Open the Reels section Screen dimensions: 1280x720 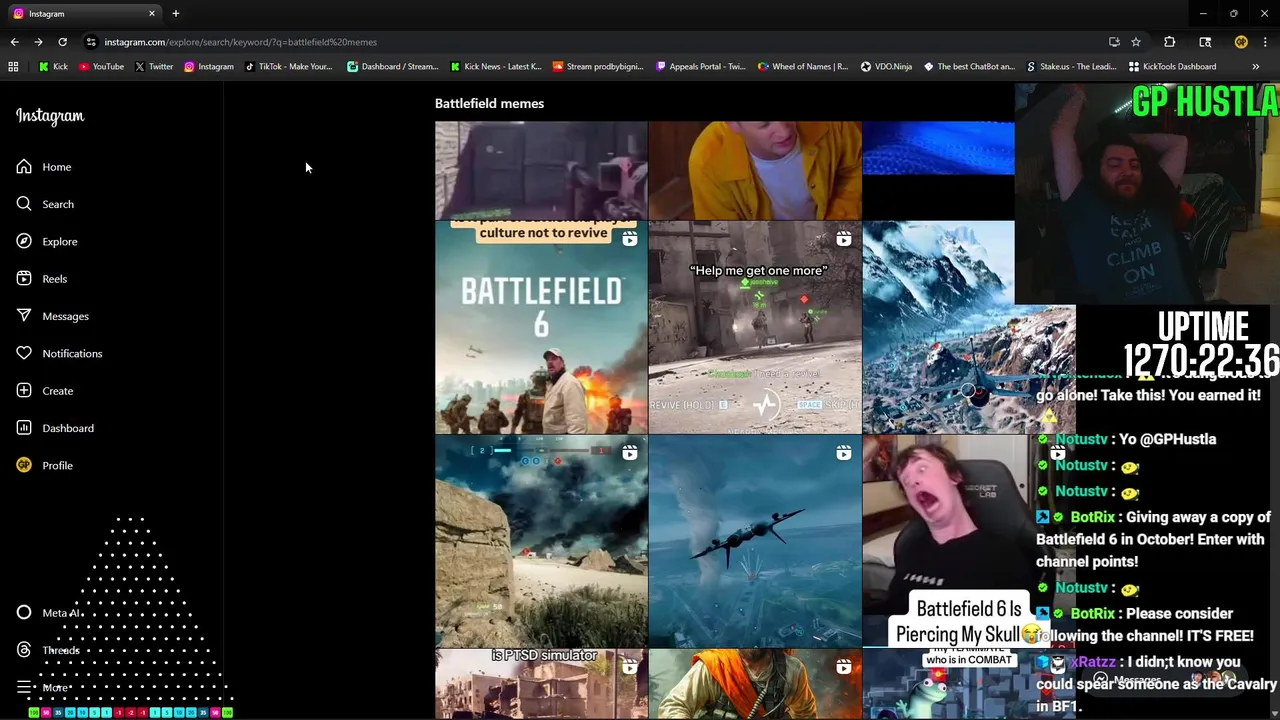[42, 279]
